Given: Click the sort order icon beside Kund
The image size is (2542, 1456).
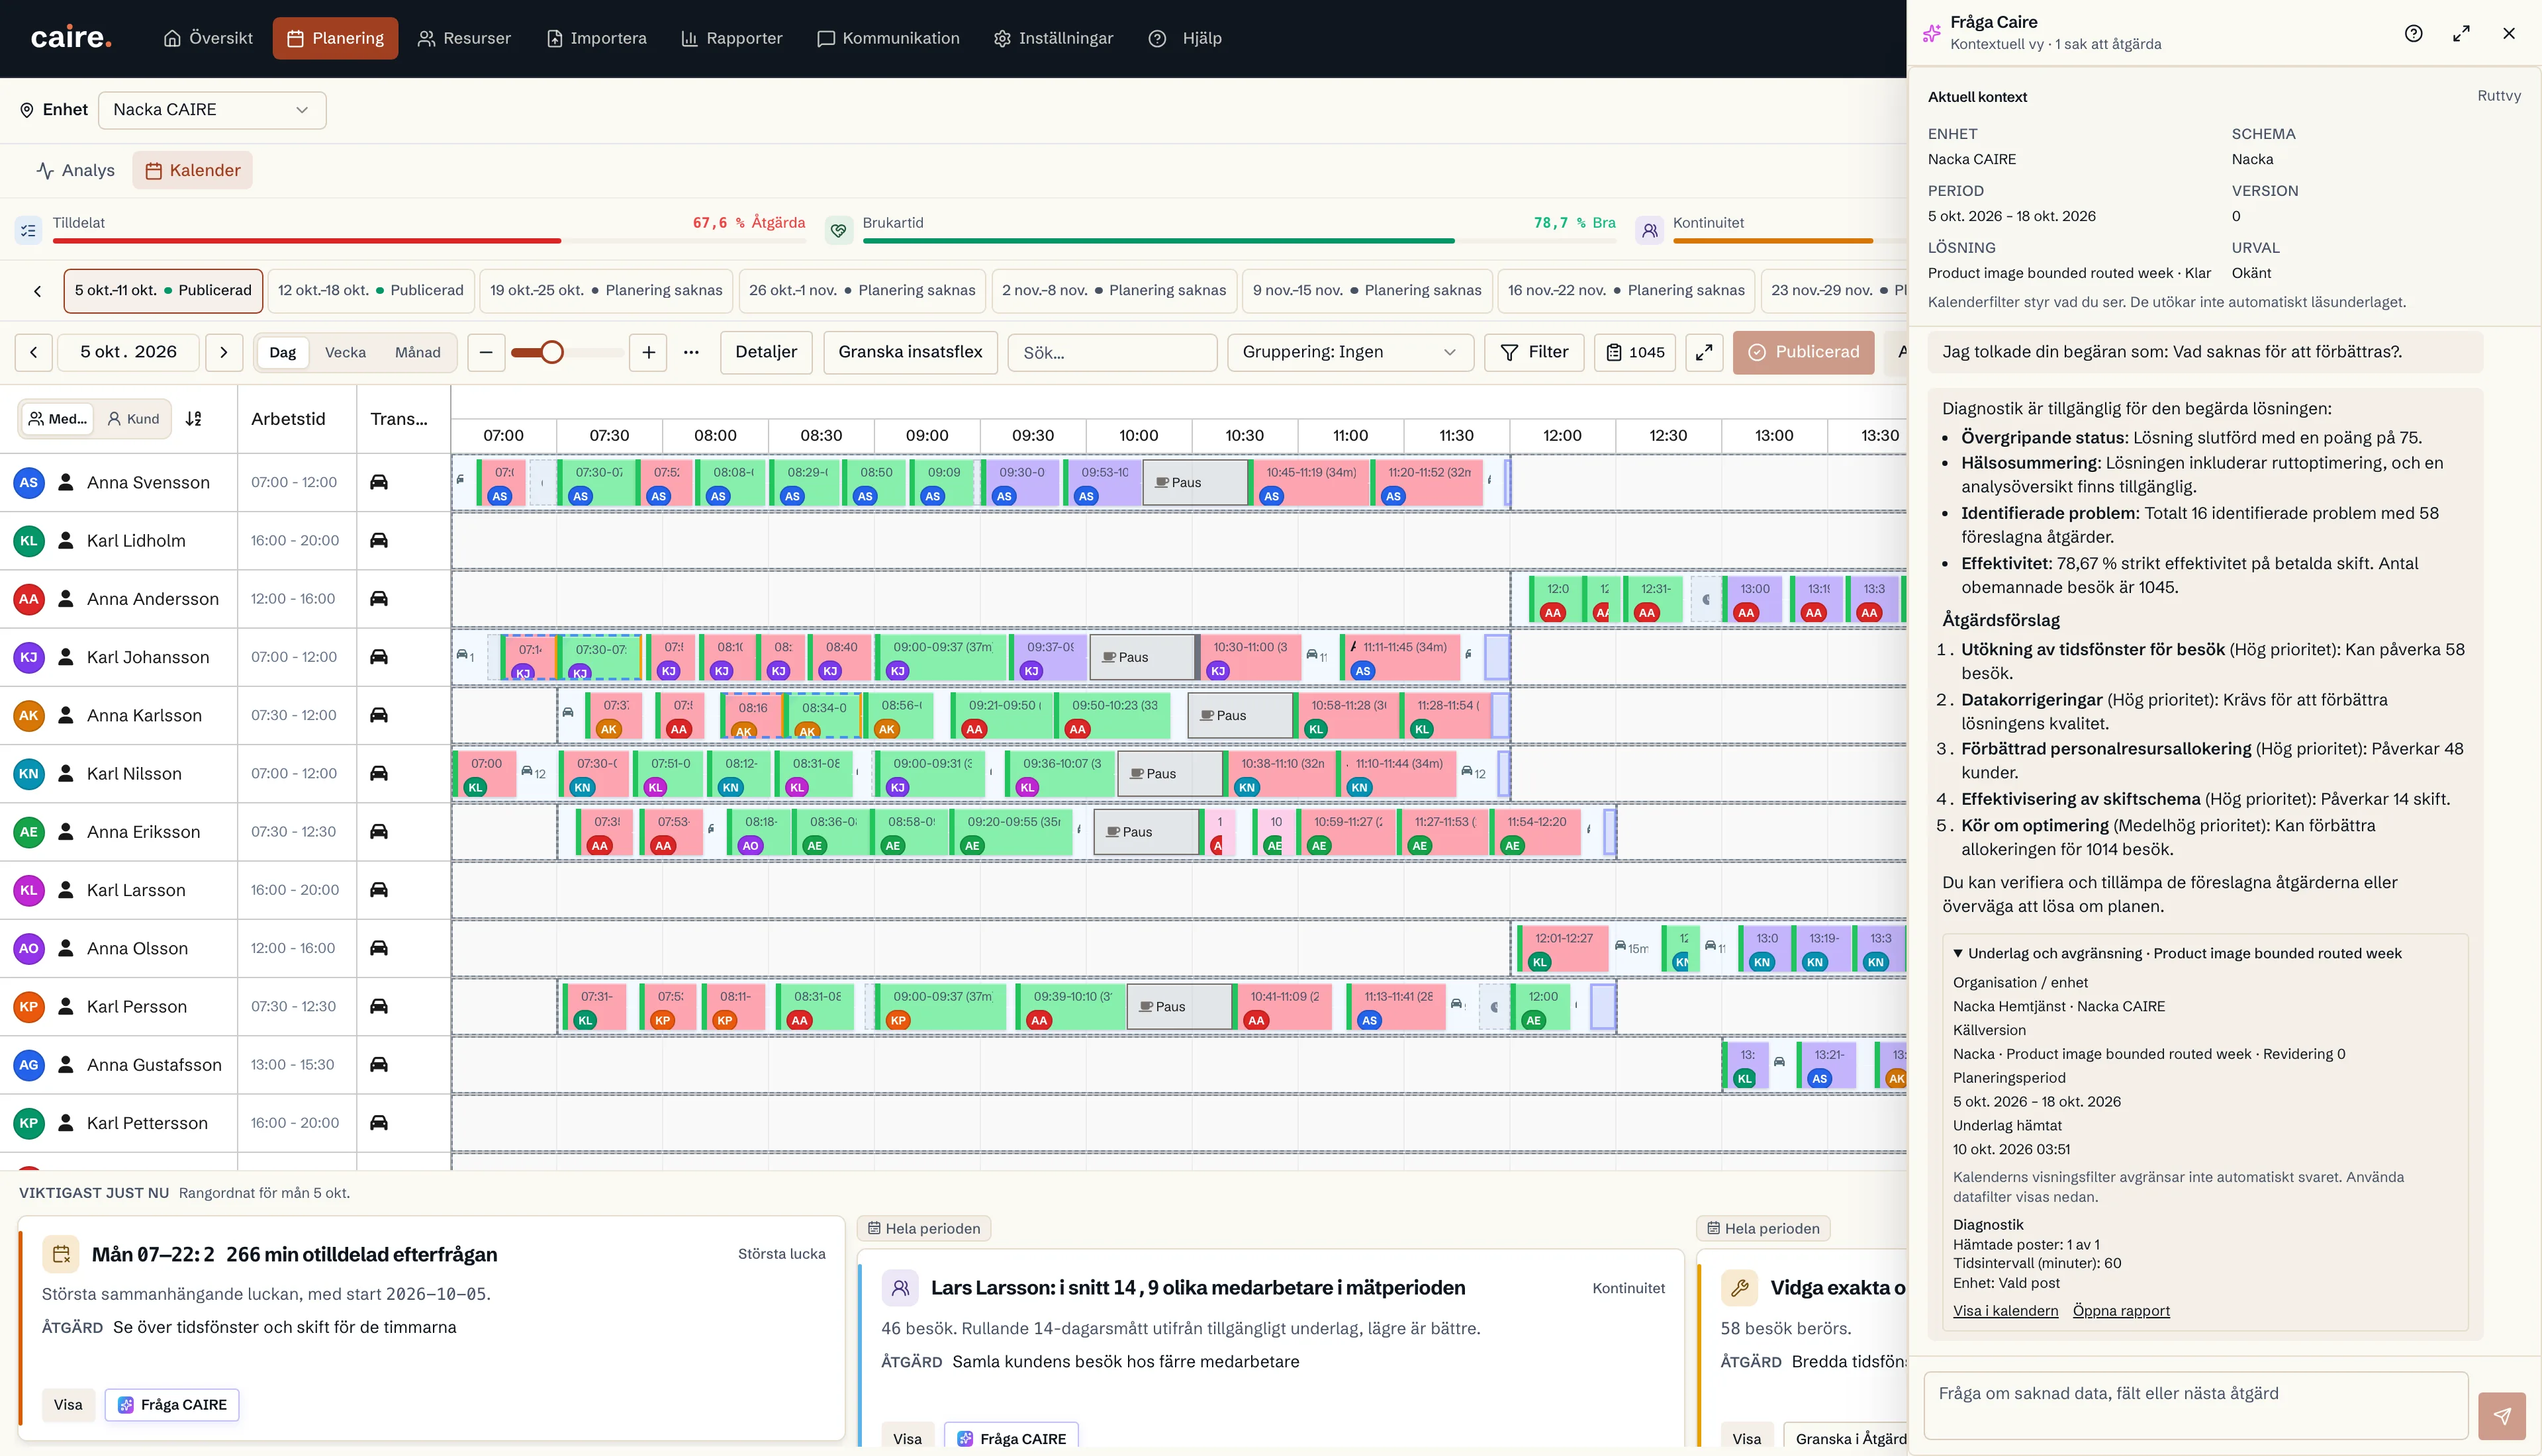Looking at the screenshot, I should pyautogui.click(x=194, y=419).
